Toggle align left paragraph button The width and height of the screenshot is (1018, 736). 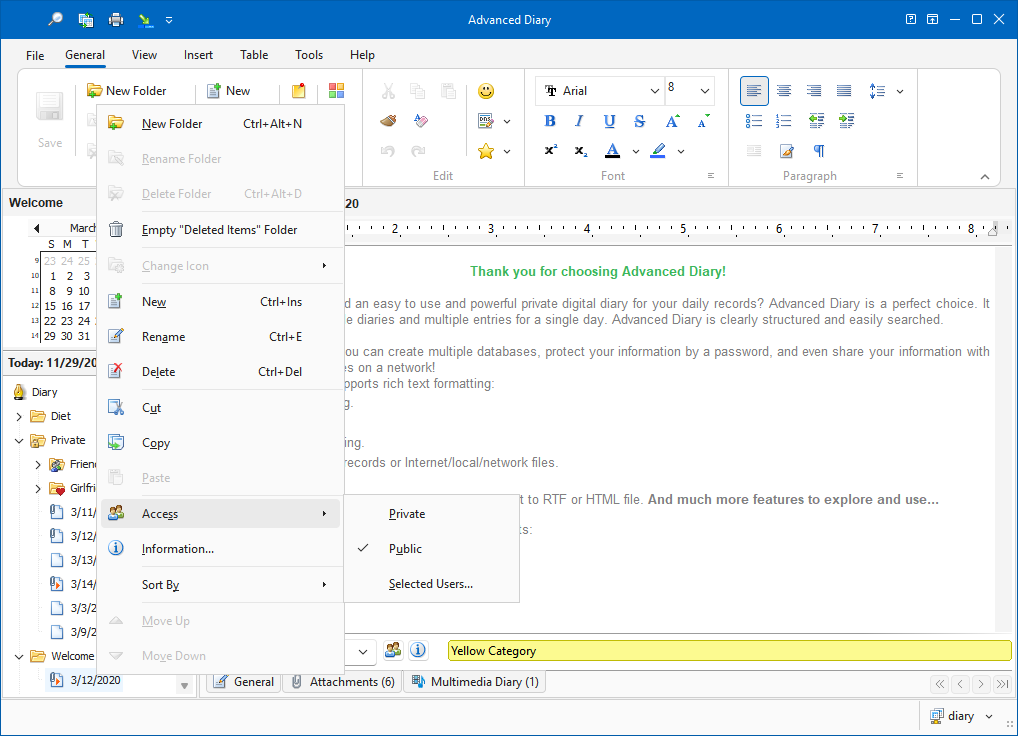point(754,91)
